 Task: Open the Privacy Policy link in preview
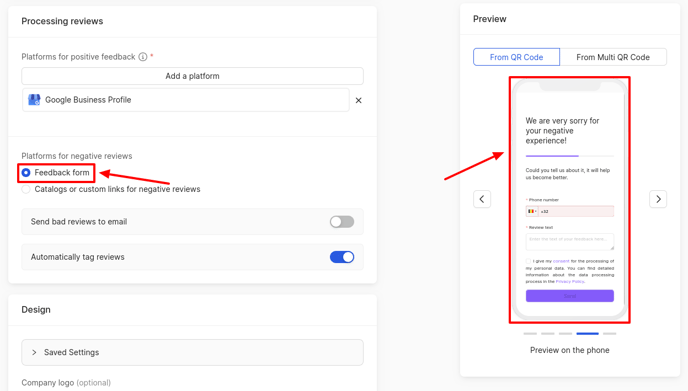coord(570,281)
